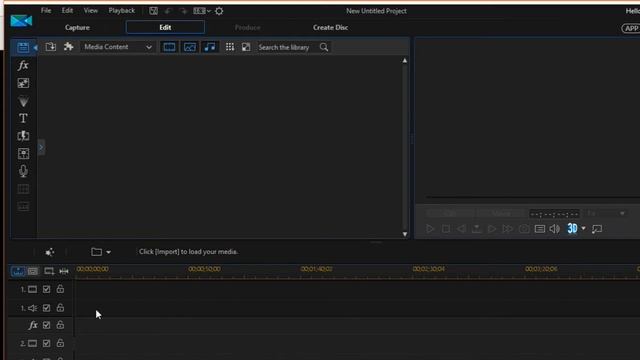Click the undock preview window icon

point(597,229)
